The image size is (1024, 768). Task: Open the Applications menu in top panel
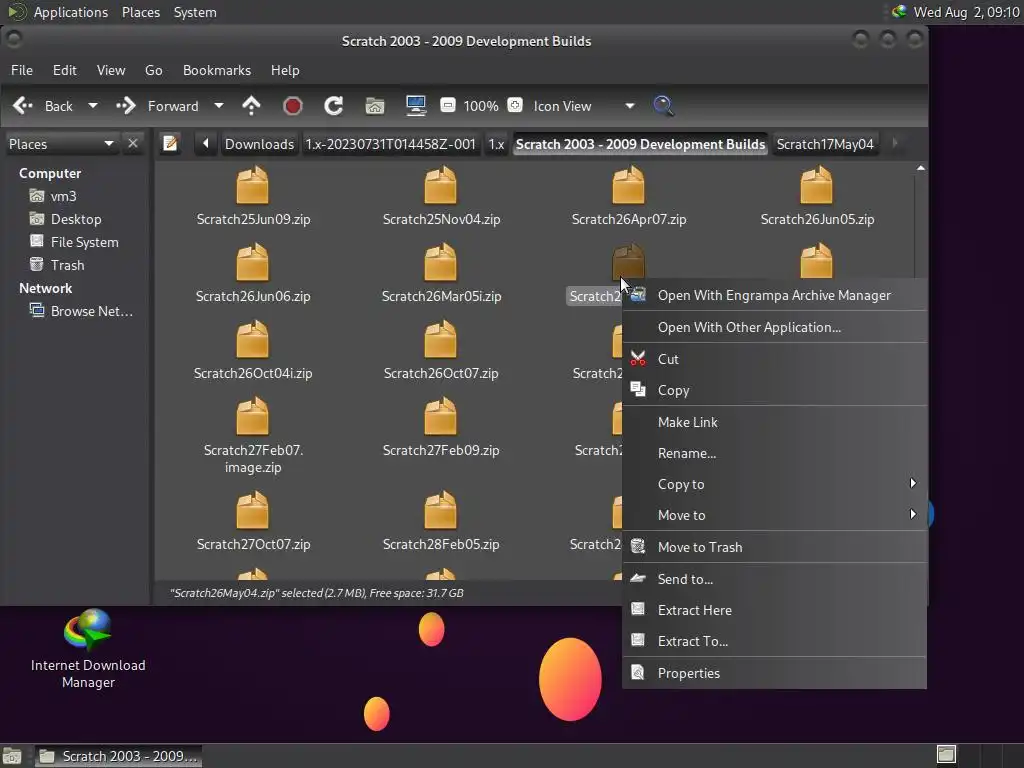[71, 12]
